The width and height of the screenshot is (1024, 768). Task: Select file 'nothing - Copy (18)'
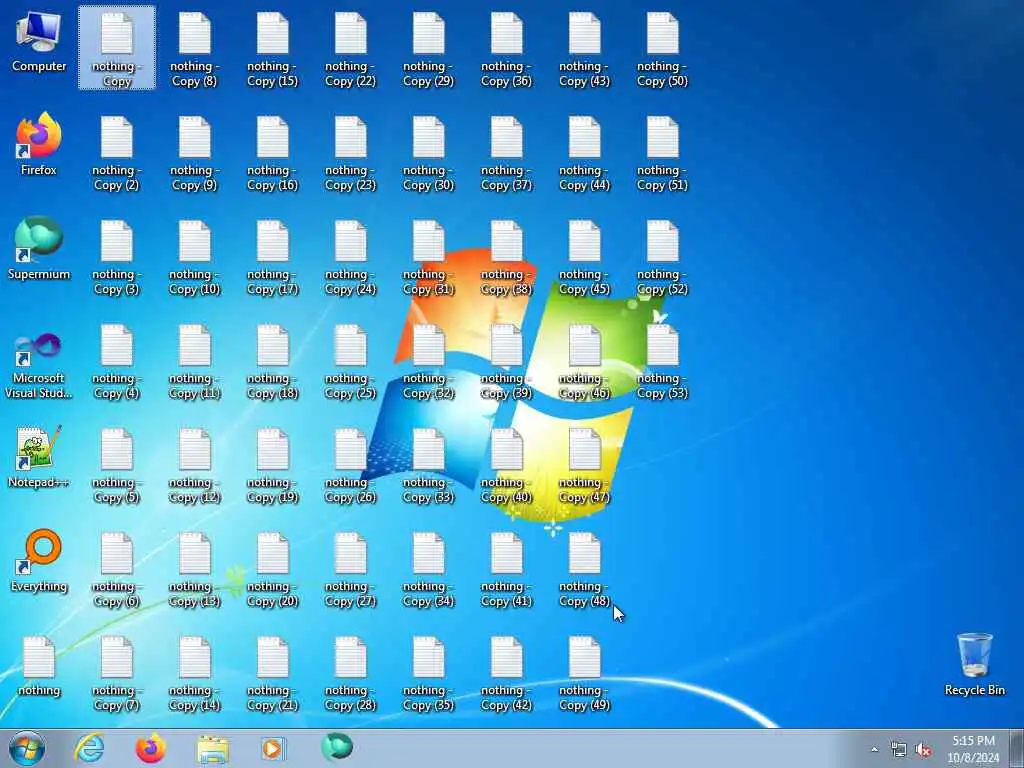tap(272, 362)
